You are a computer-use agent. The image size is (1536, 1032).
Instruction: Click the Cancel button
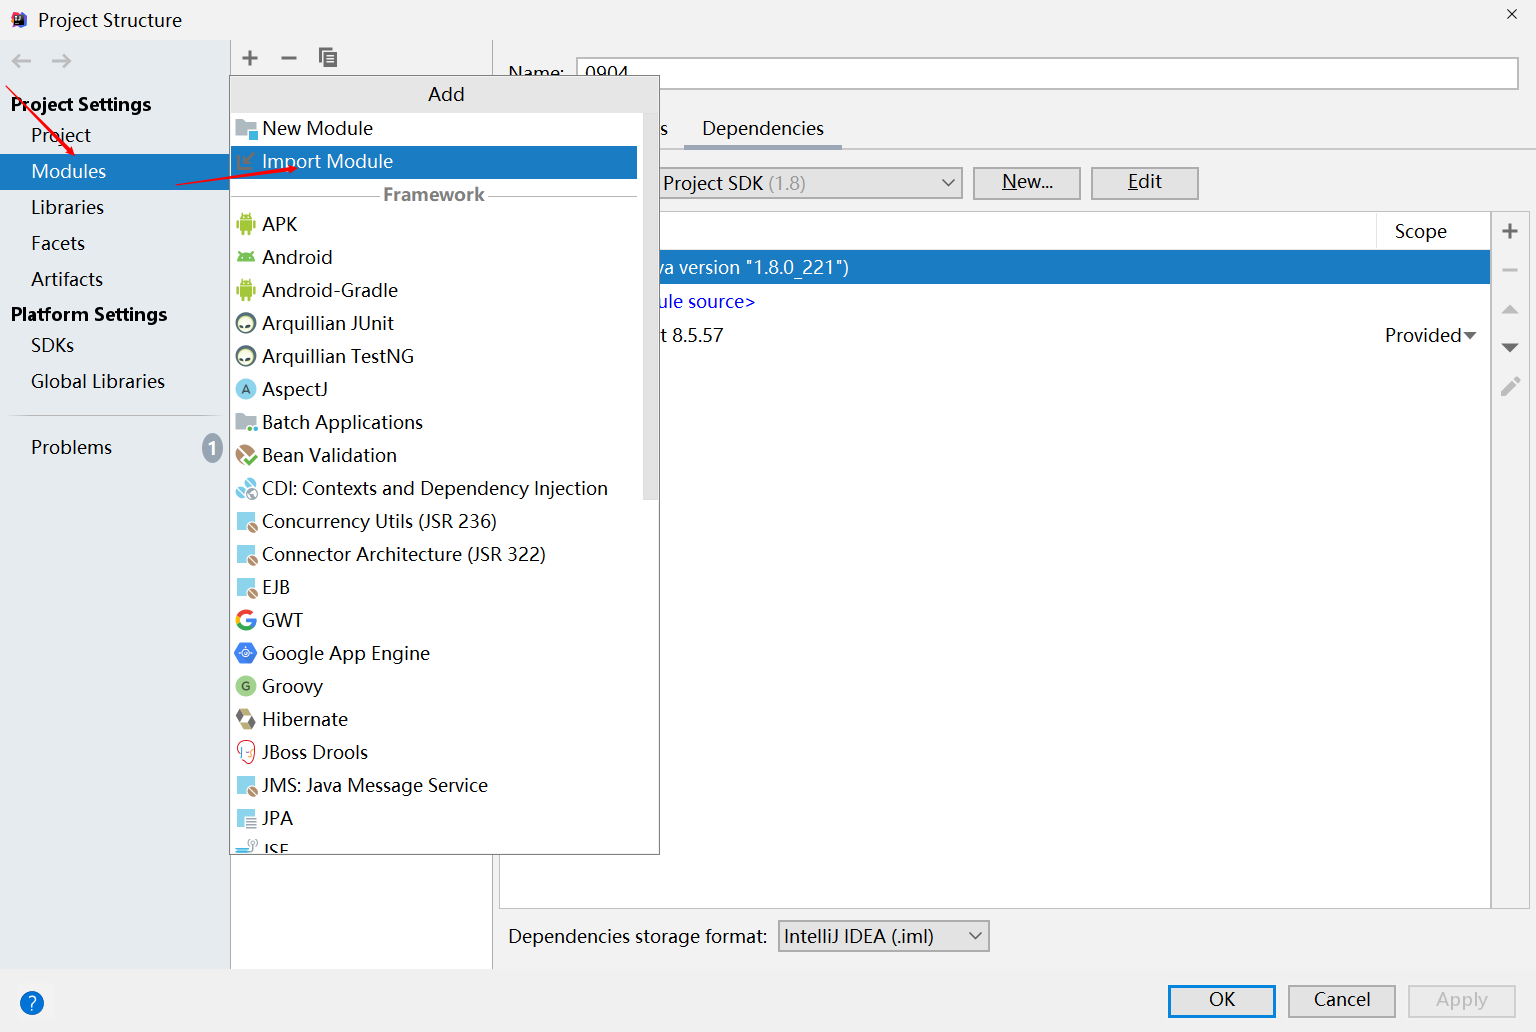point(1342,1000)
